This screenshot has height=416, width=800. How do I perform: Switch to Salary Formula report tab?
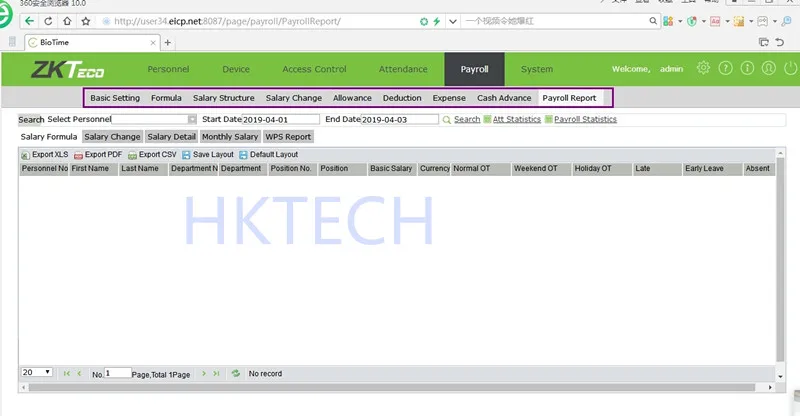[49, 137]
